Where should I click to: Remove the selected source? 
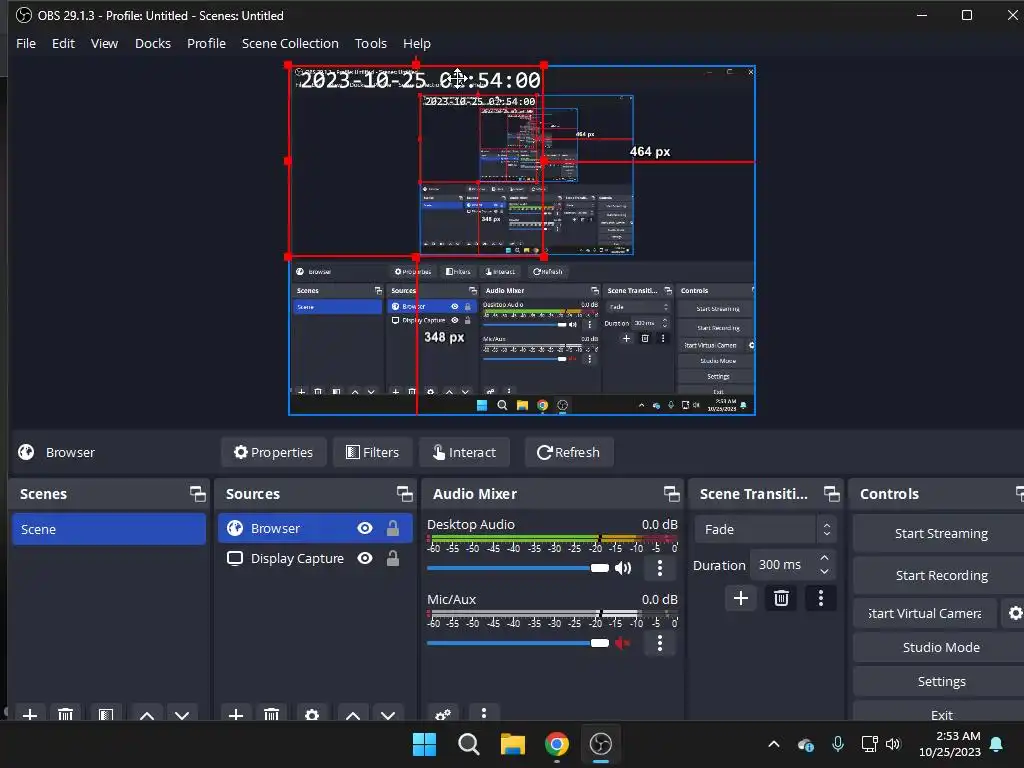272,714
